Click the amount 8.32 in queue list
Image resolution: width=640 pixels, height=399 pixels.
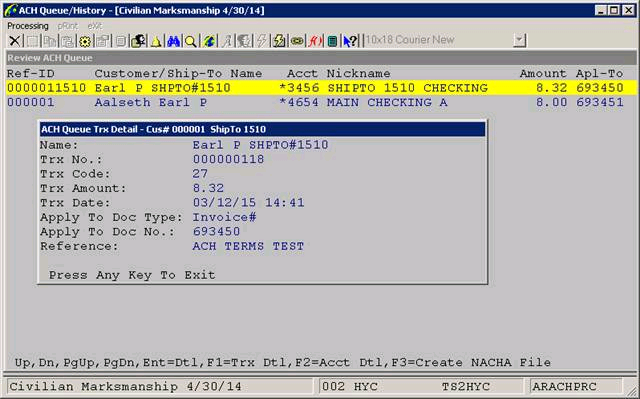click(x=551, y=88)
